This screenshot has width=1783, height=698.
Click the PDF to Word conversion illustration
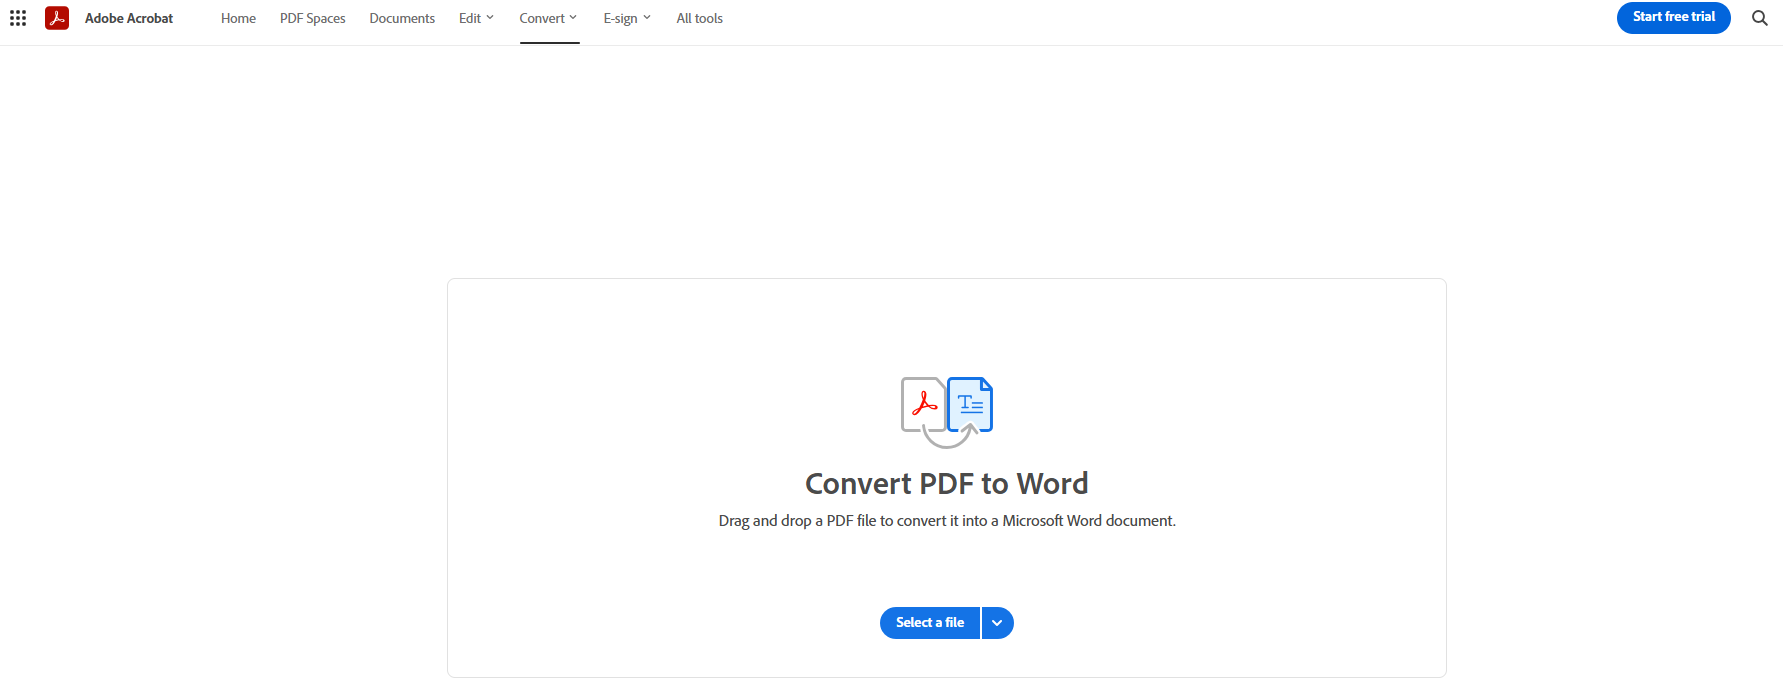pyautogui.click(x=947, y=412)
